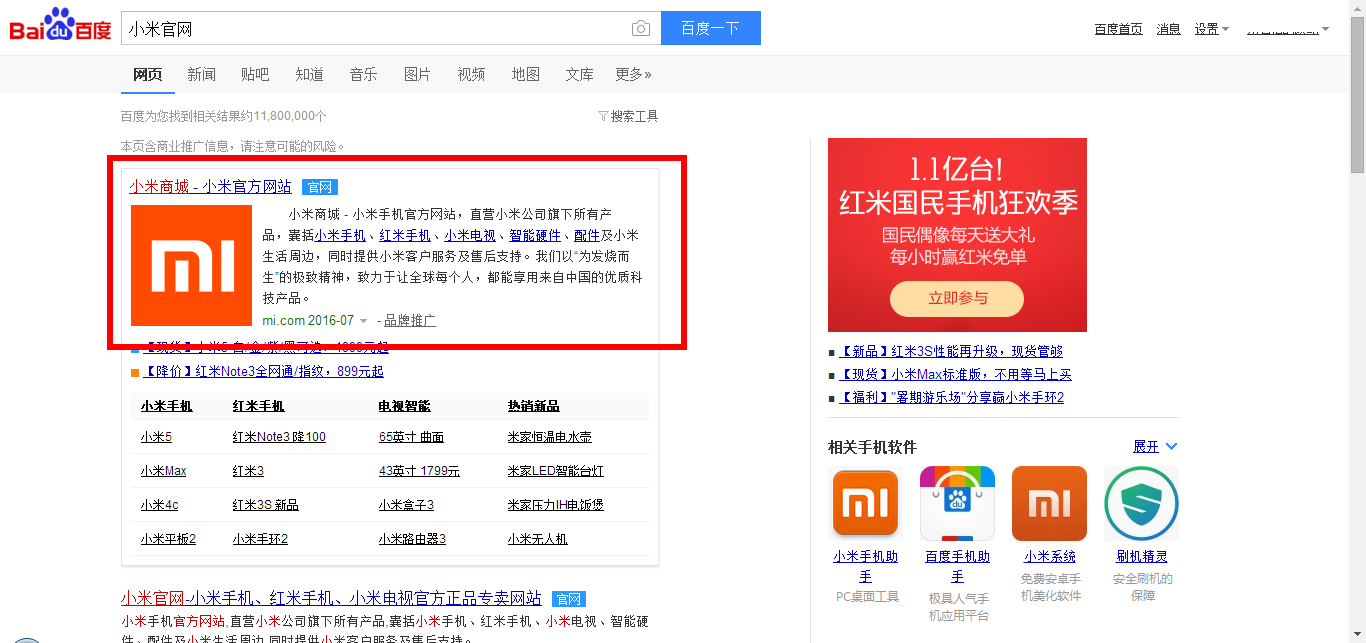
Task: Expand the mi.com snapshot dropdown arrow
Action: (x=363, y=321)
